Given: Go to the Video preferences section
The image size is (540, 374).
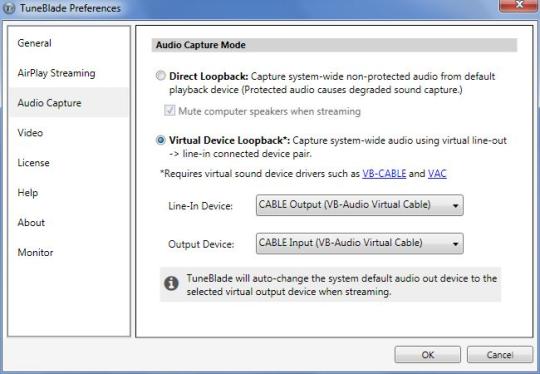Looking at the screenshot, I should point(30,133).
